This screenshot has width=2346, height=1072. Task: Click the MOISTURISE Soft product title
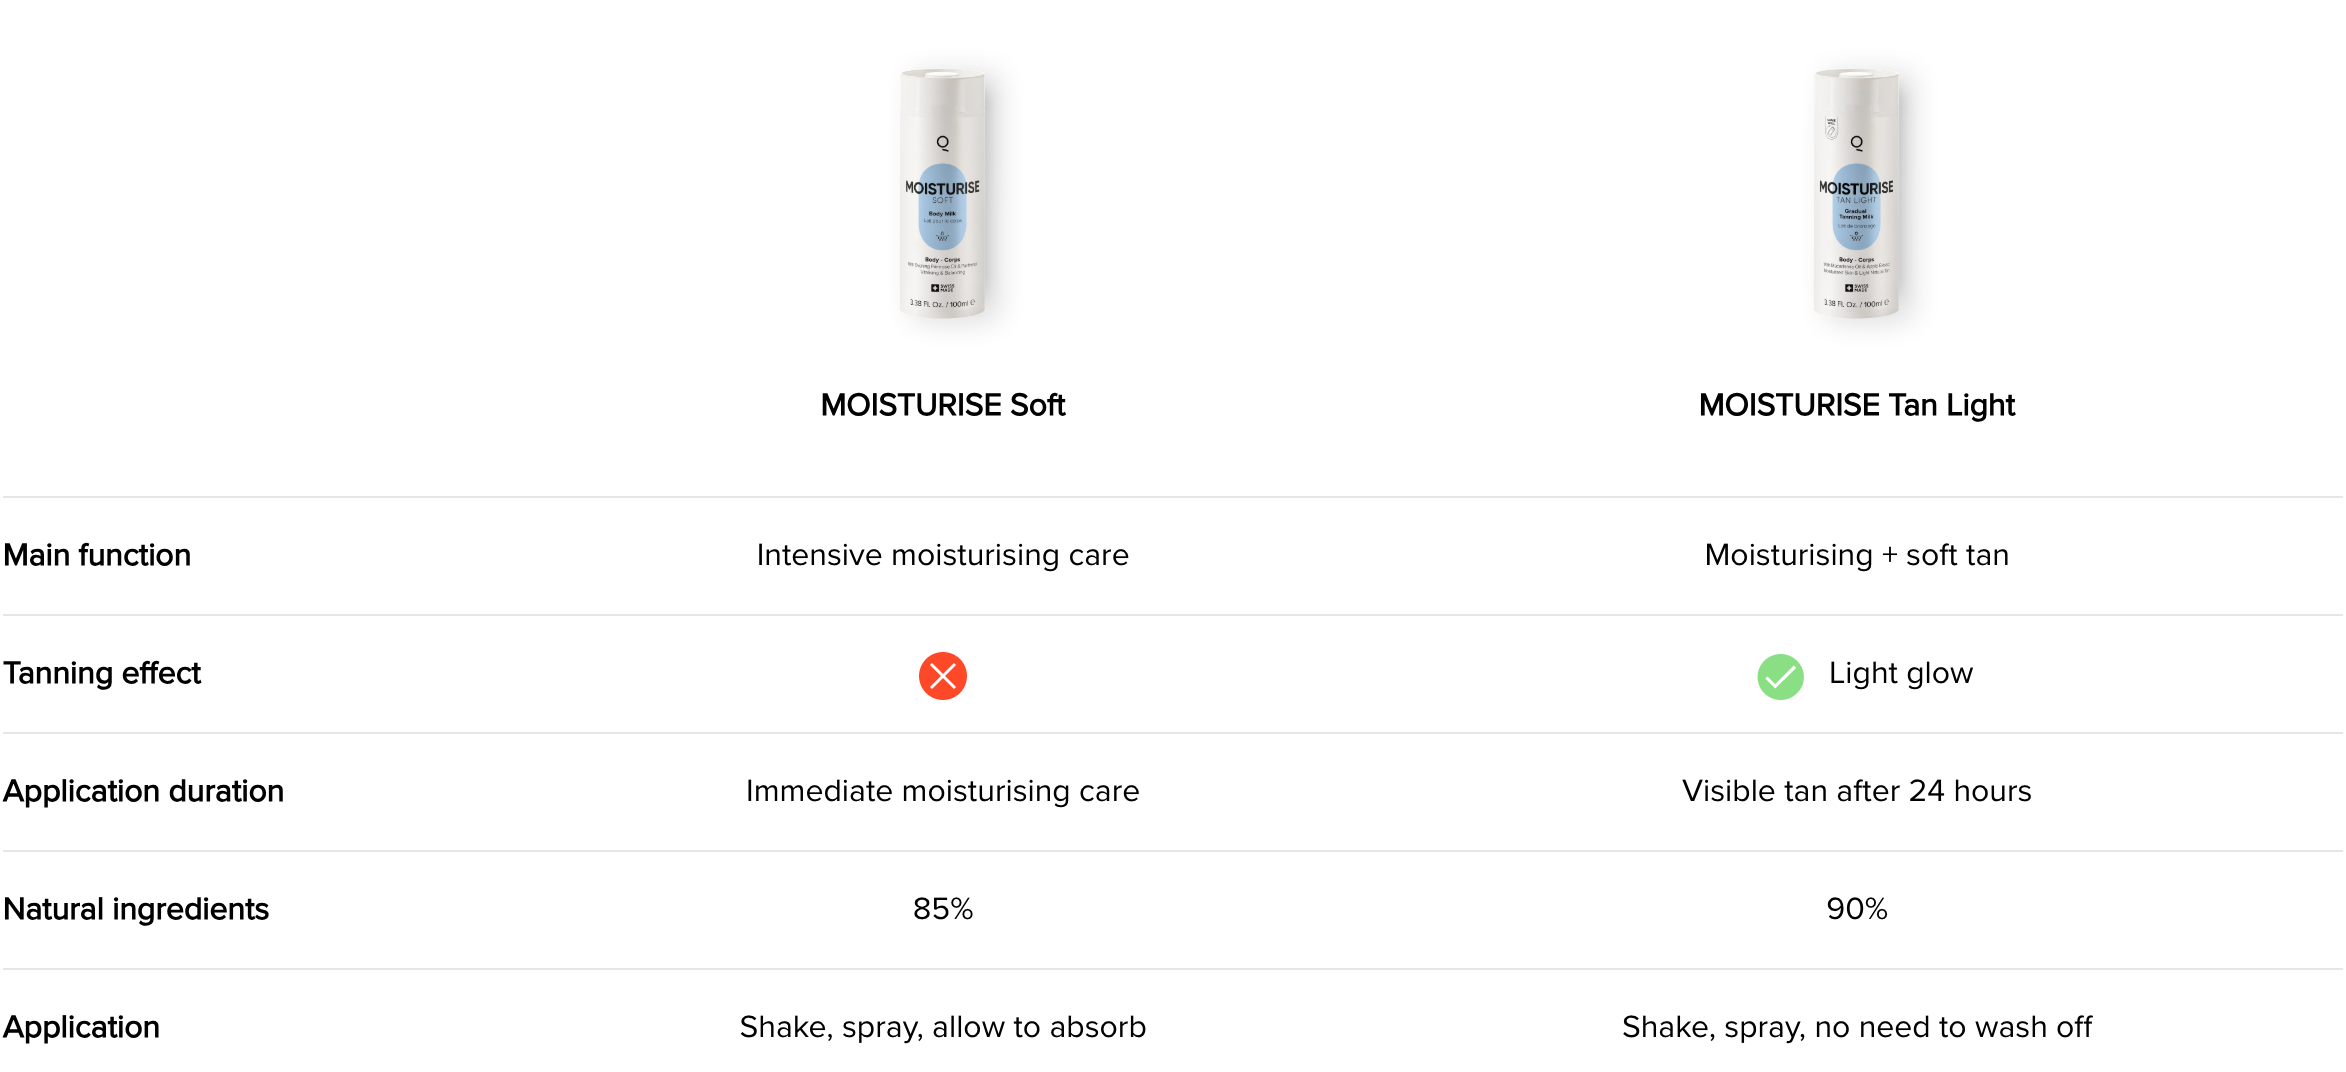[942, 405]
